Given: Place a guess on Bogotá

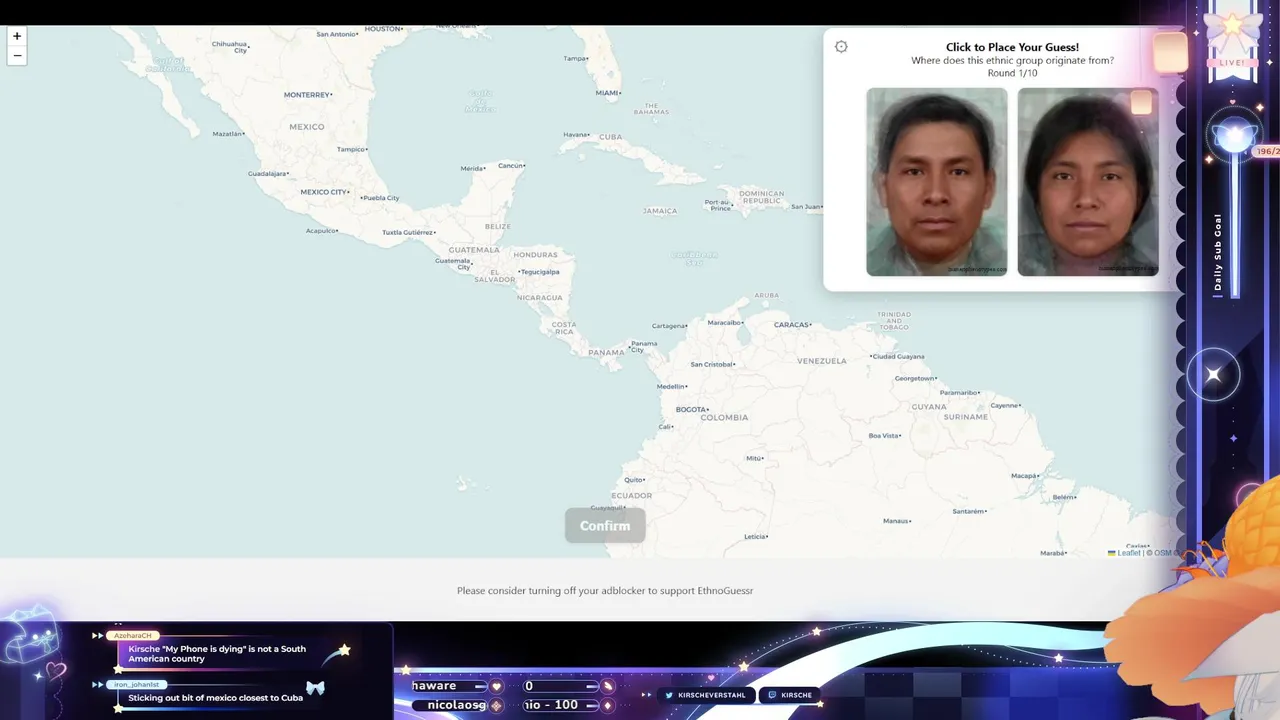Looking at the screenshot, I should point(693,410).
